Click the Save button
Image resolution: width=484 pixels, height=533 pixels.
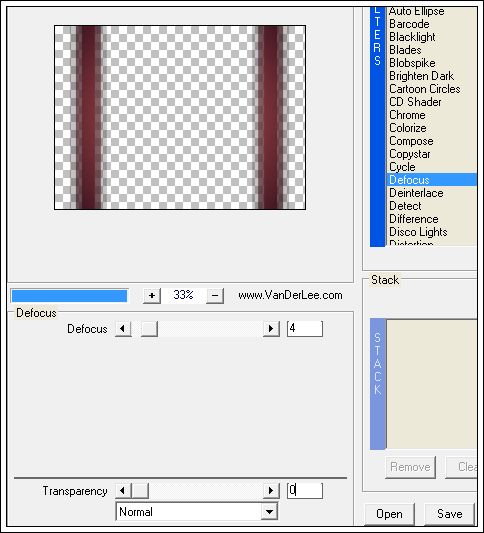click(x=449, y=514)
